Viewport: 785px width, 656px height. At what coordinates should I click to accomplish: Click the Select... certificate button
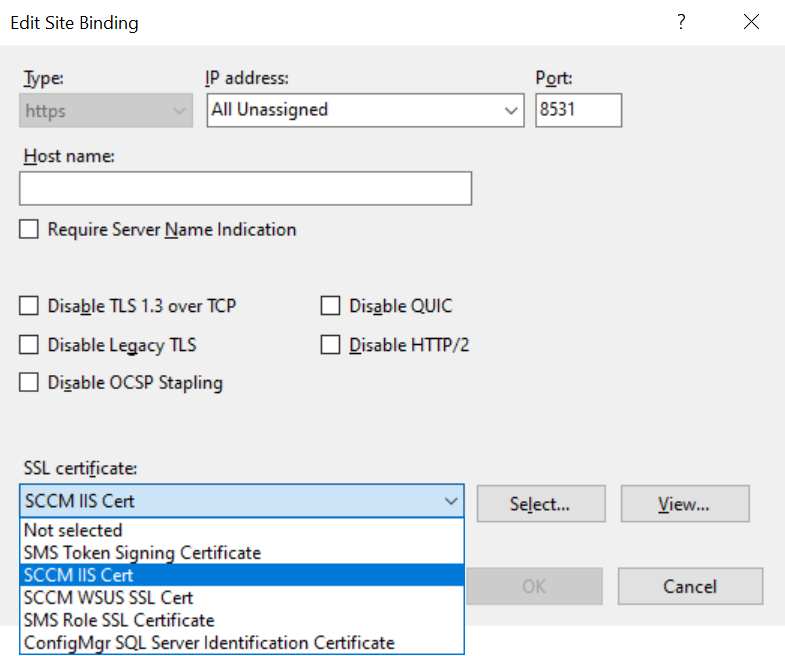click(x=541, y=504)
